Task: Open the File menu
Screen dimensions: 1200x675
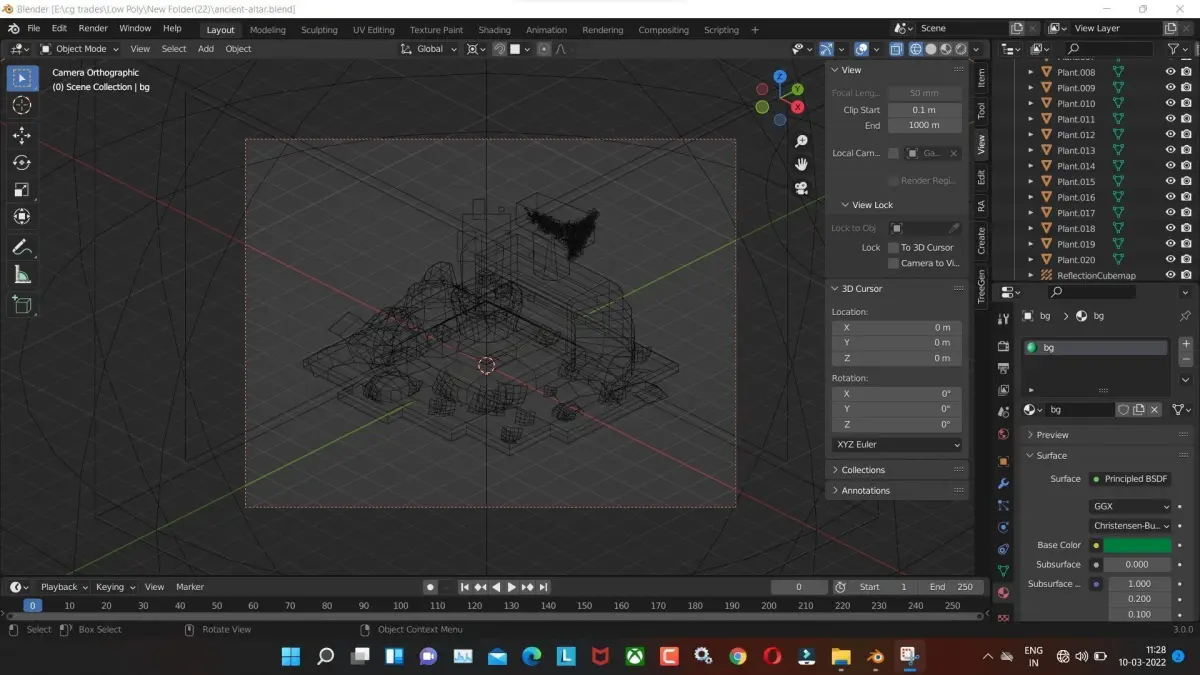Action: coord(33,28)
